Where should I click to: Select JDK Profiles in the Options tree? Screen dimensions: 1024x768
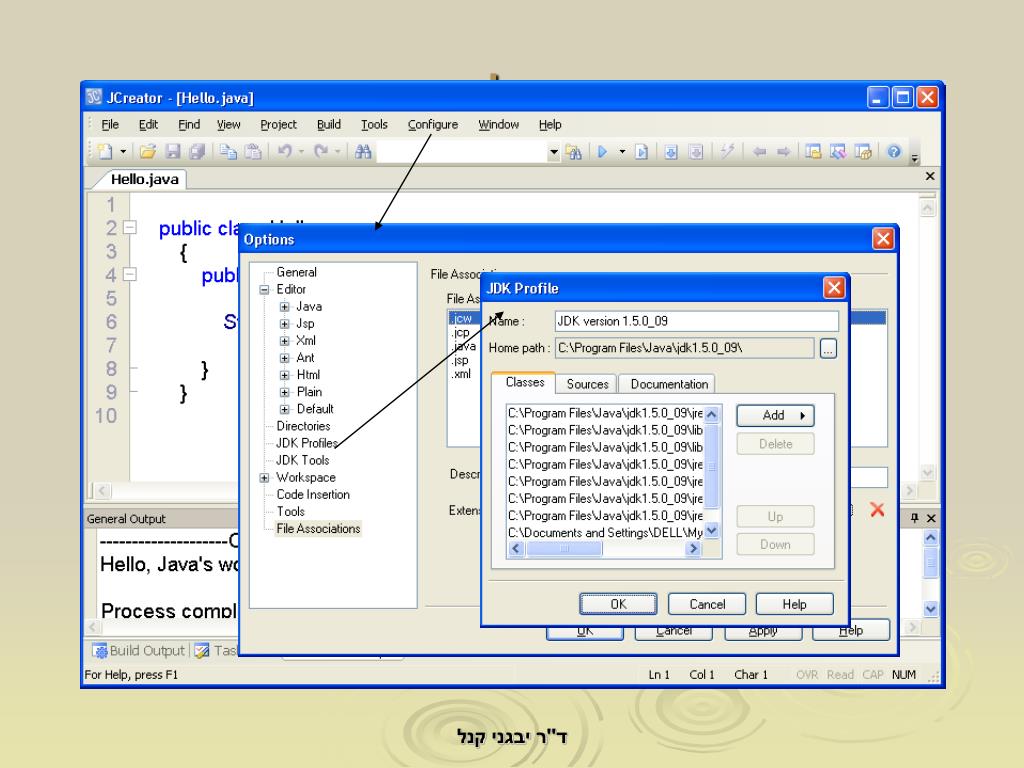[x=306, y=443]
